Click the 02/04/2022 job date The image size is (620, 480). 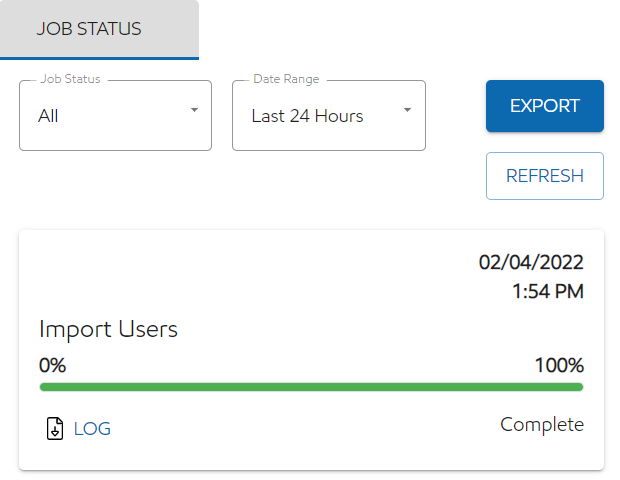530,263
